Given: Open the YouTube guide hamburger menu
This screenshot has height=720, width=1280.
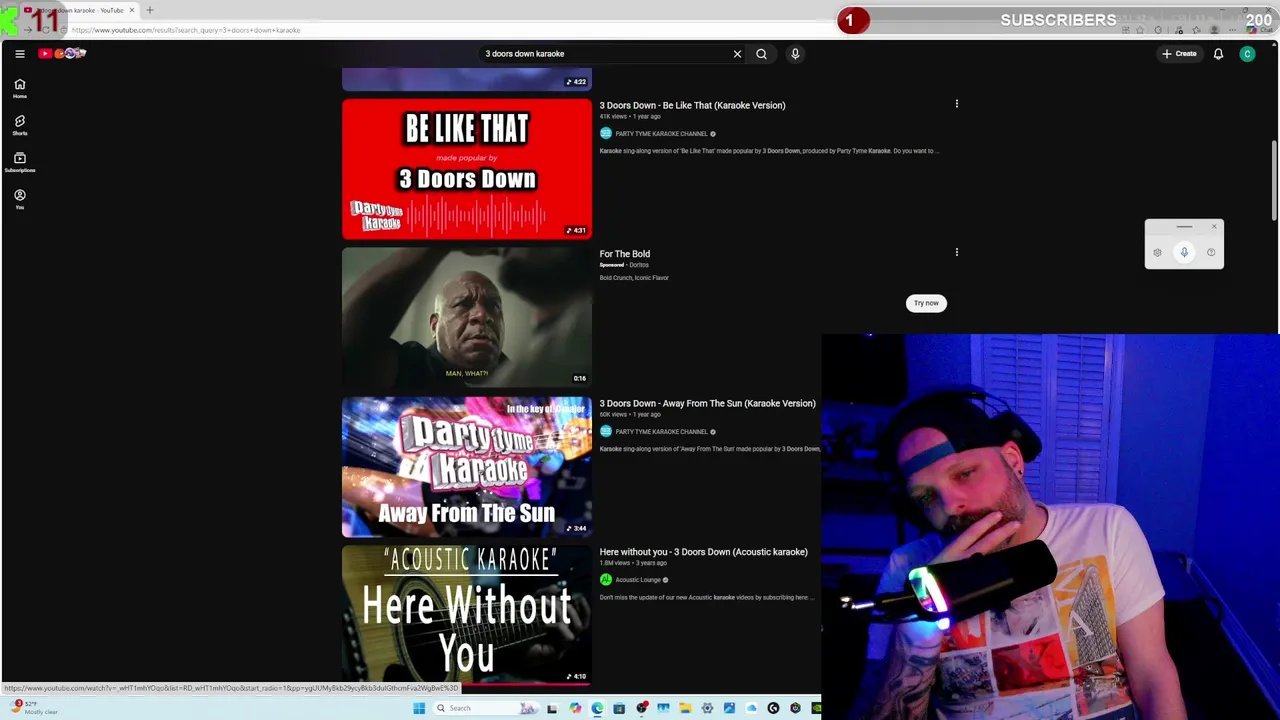Looking at the screenshot, I should (x=20, y=54).
